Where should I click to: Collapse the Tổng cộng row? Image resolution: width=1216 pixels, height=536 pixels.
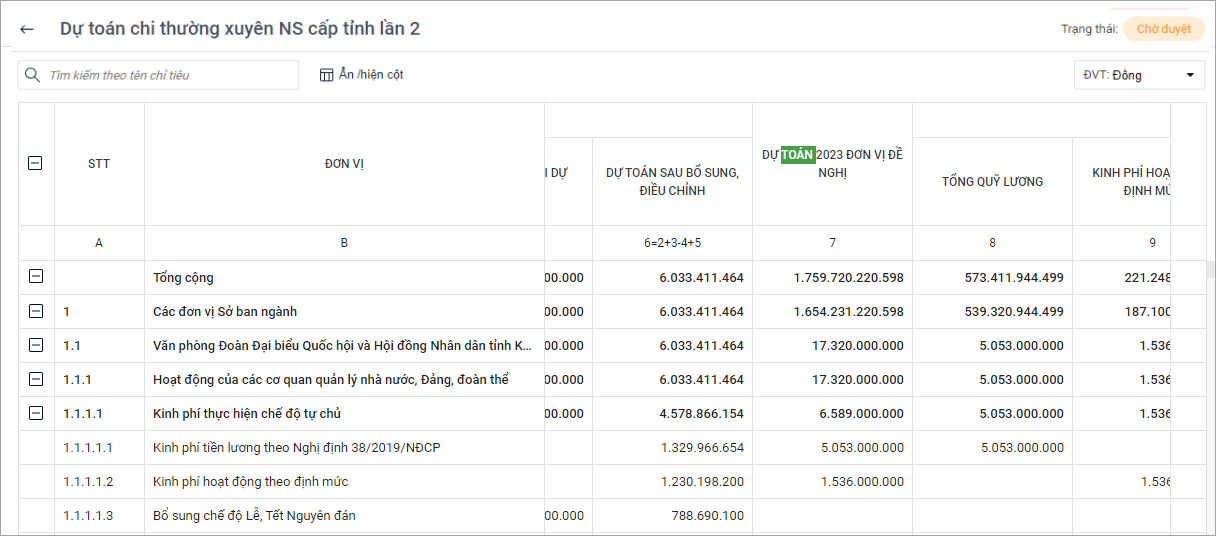click(x=36, y=277)
